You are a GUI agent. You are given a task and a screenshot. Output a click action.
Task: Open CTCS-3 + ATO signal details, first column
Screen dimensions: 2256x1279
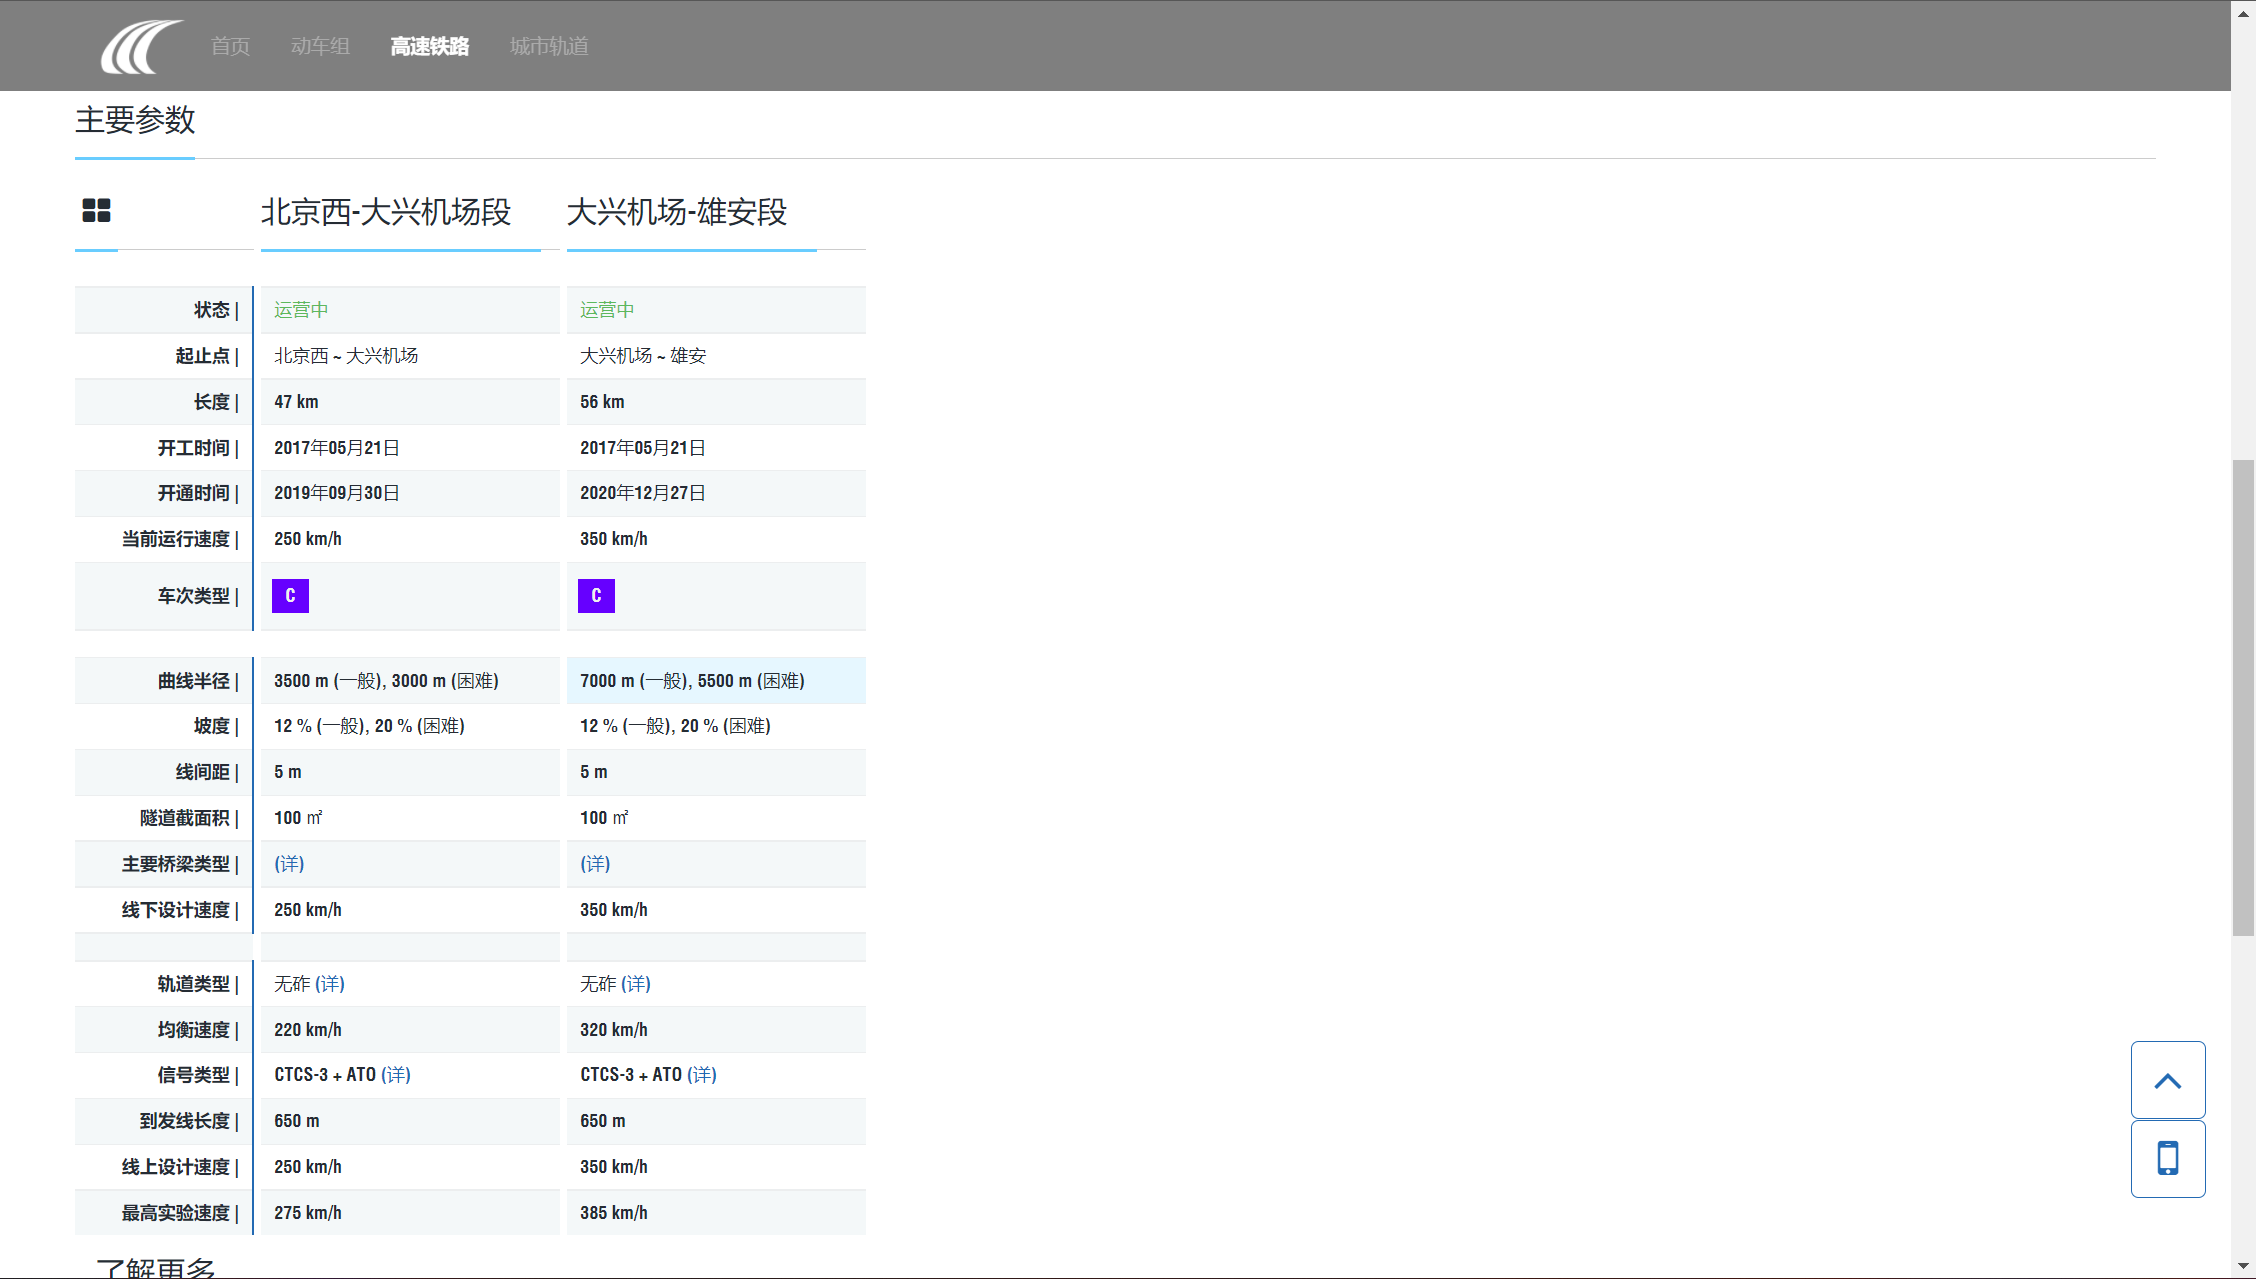click(x=396, y=1075)
